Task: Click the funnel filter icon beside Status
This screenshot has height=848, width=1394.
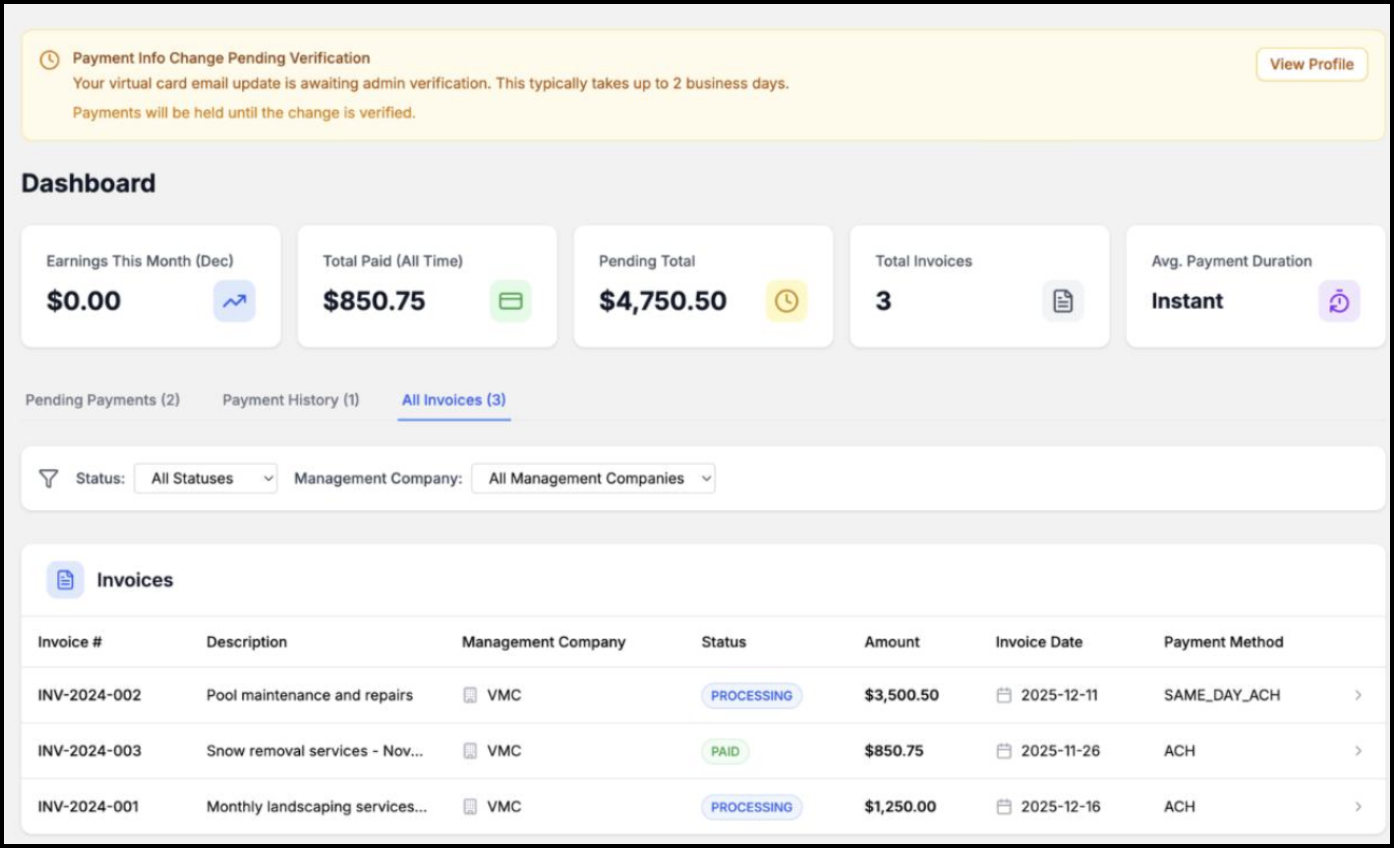Action: point(48,478)
